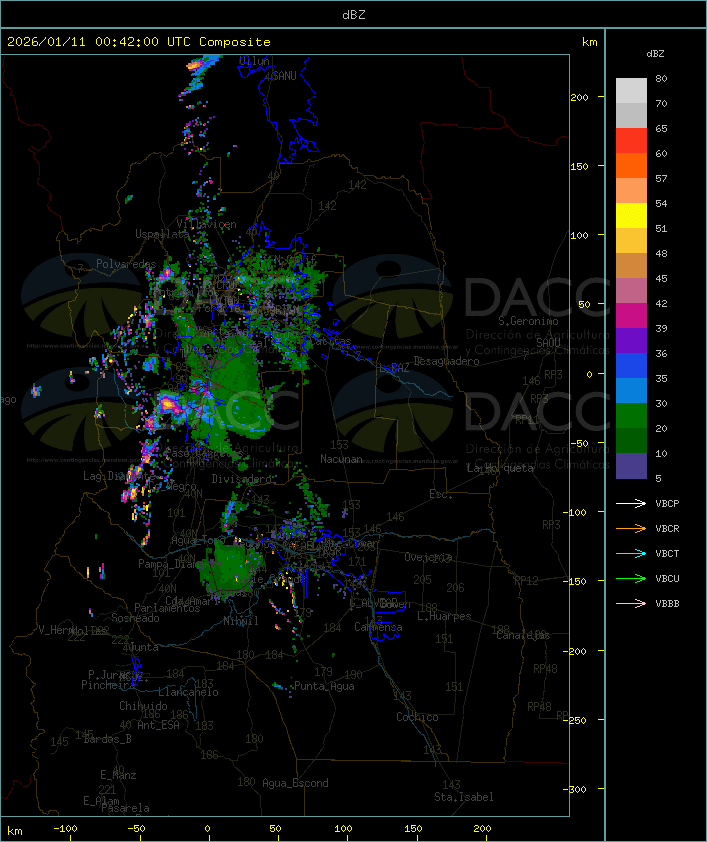
Task: Select the Polvaredas location label
Action: tap(126, 264)
